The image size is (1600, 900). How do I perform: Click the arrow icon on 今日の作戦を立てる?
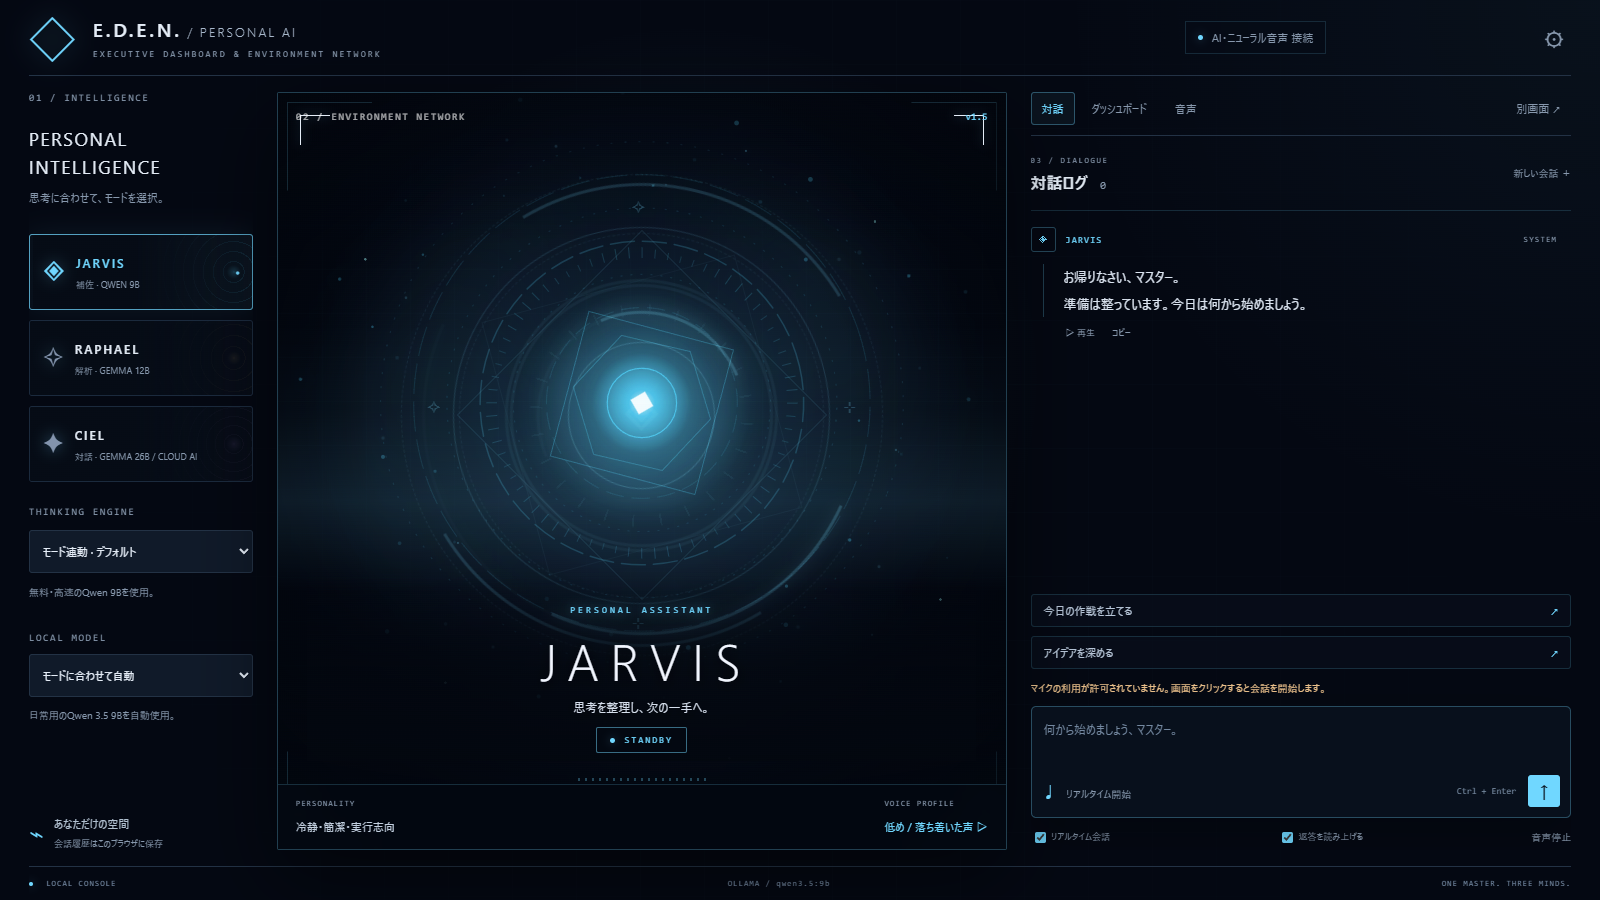(1554, 612)
